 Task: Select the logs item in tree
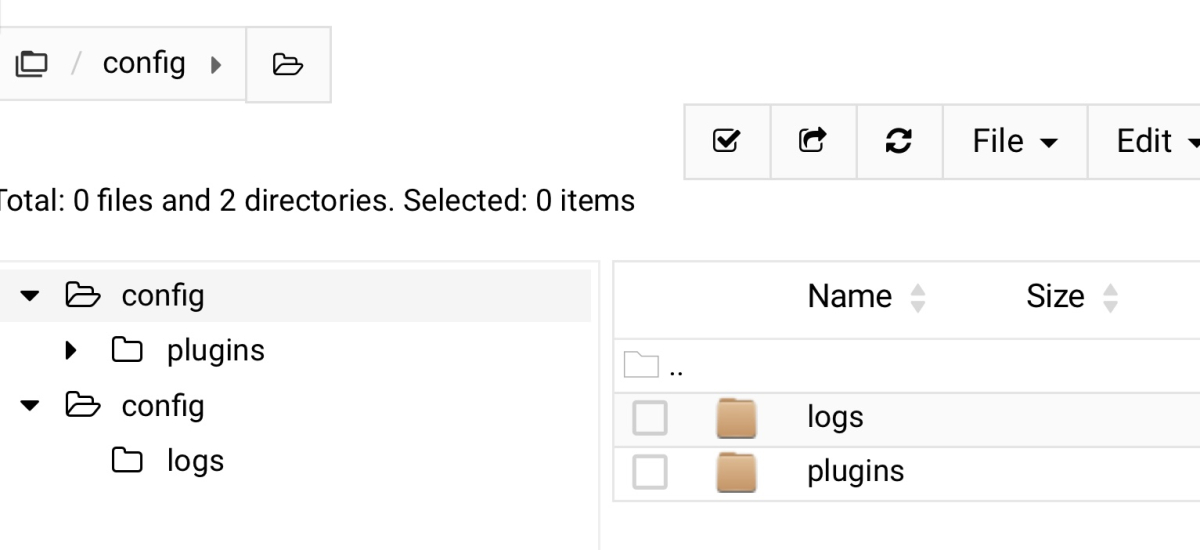tap(195, 461)
